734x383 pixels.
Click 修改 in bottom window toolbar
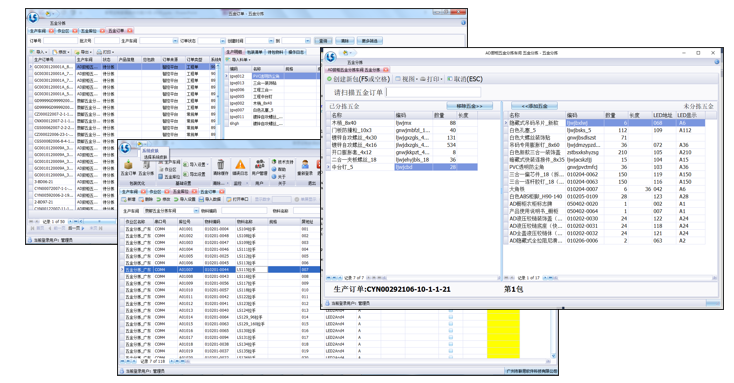coord(164,199)
